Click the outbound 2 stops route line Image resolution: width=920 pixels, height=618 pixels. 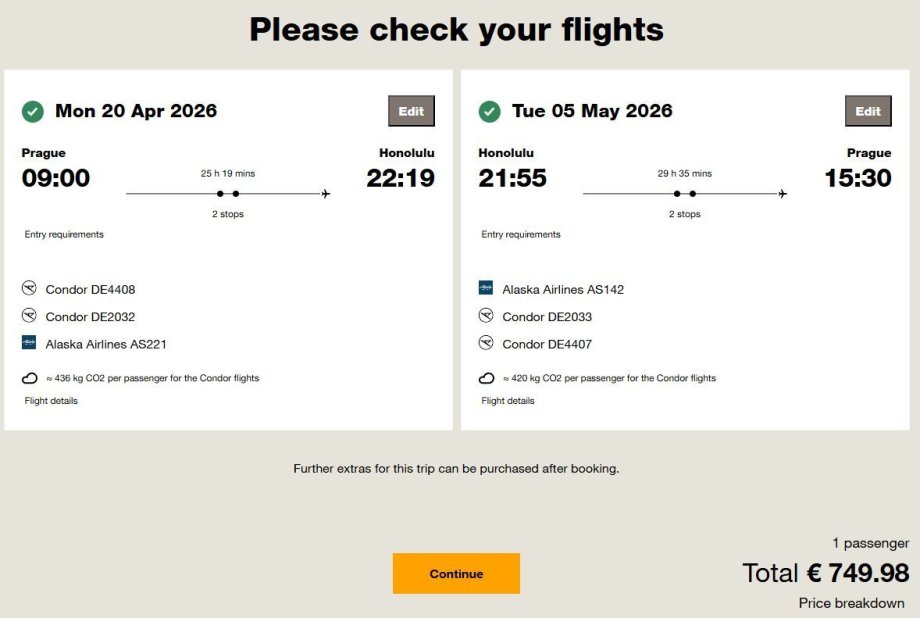point(228,194)
